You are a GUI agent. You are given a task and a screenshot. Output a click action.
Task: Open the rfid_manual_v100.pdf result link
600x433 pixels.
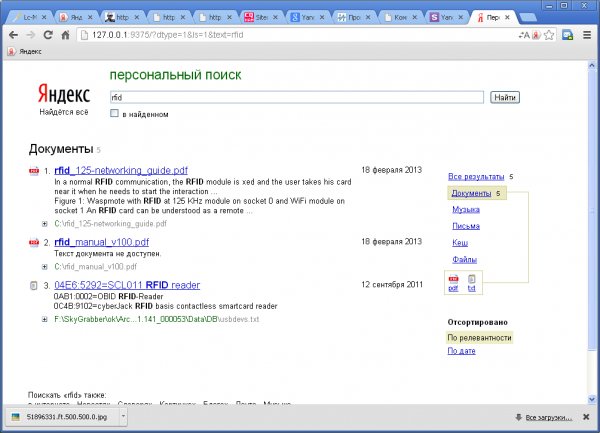pyautogui.click(x=102, y=242)
